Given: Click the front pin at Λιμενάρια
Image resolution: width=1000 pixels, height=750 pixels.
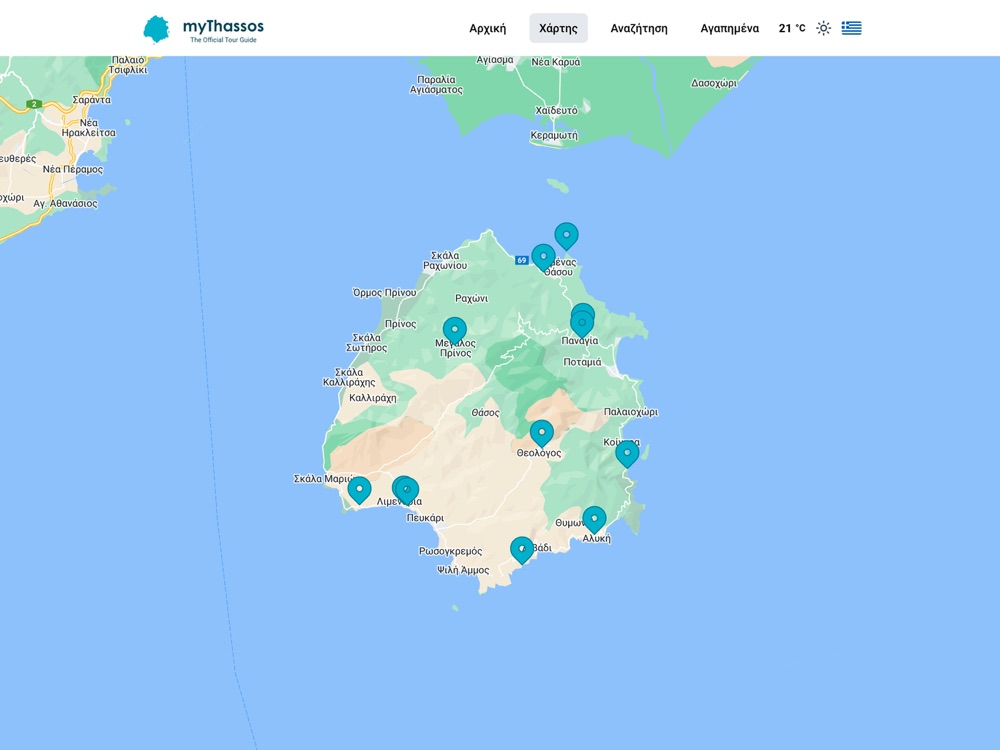Looking at the screenshot, I should click(406, 491).
